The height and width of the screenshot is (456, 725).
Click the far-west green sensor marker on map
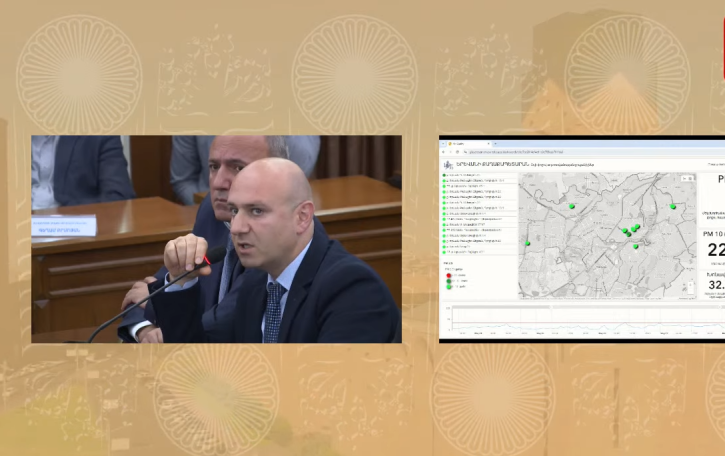pos(528,243)
